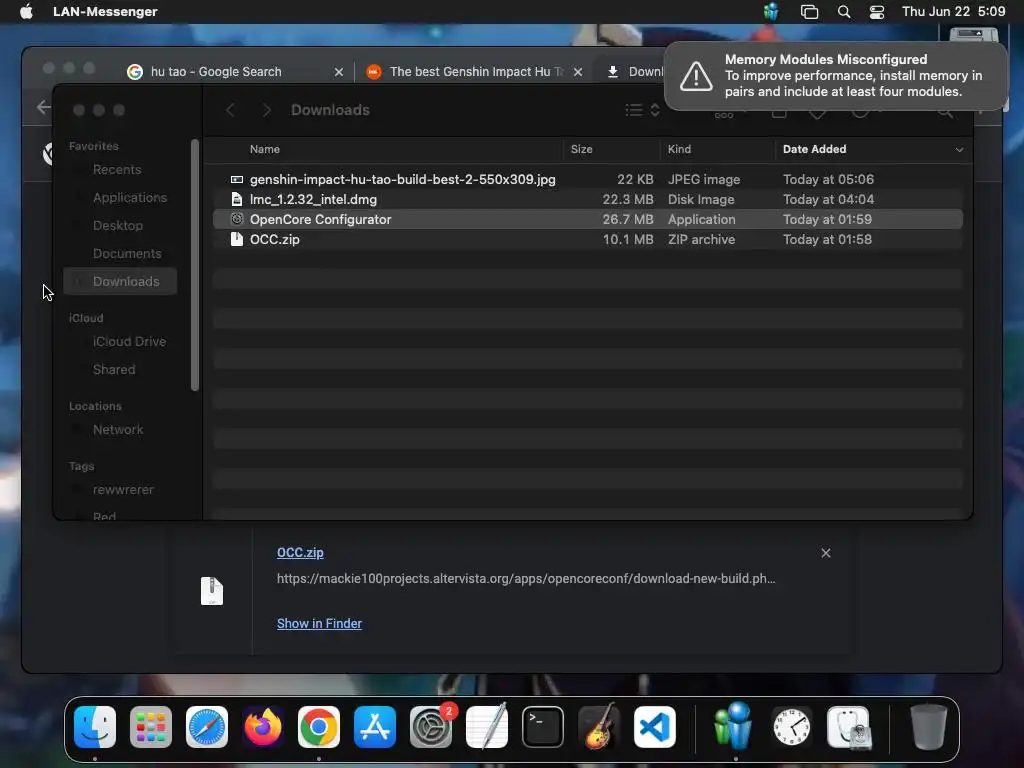Sort files by Size column

point(581,149)
